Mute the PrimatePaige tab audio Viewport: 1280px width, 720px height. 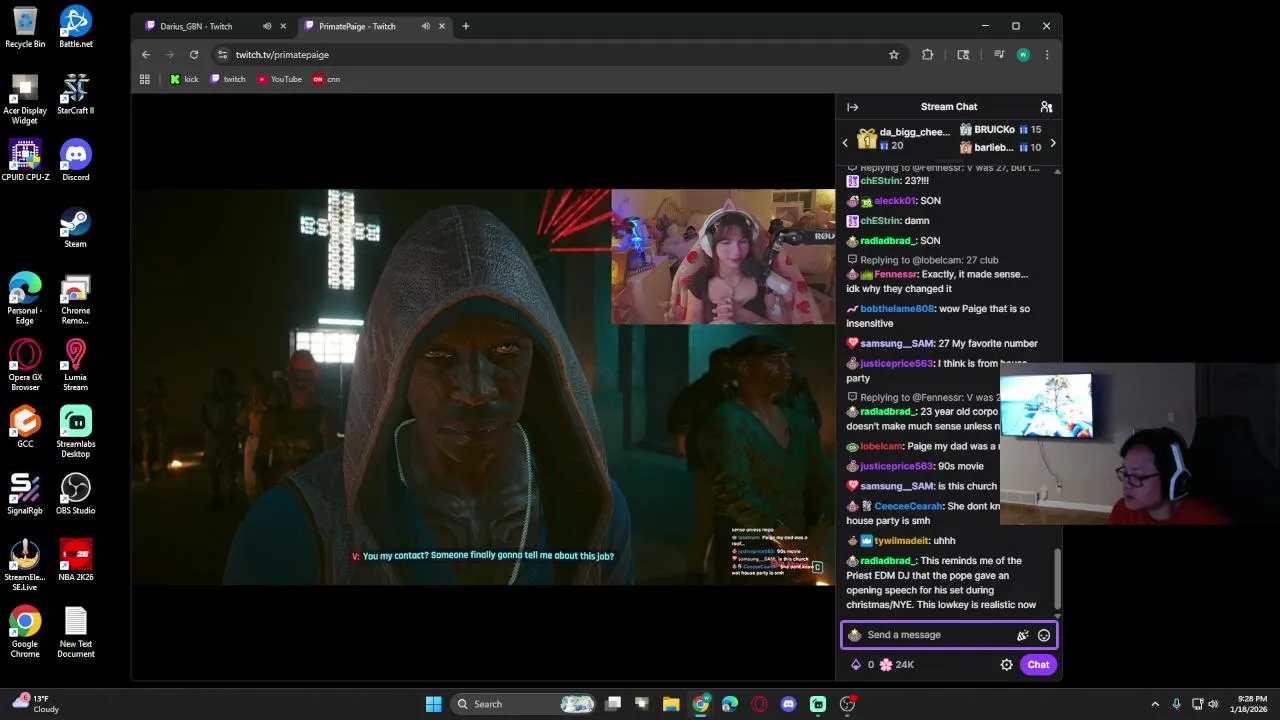pos(426,26)
